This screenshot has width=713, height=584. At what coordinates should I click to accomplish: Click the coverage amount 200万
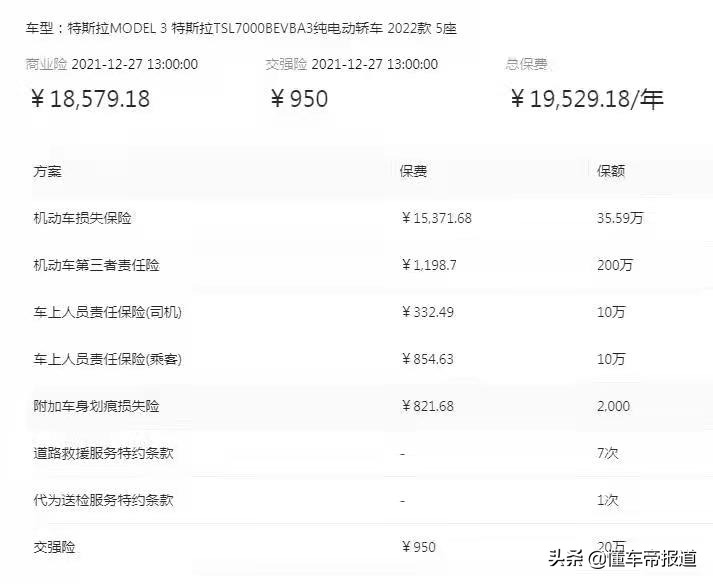[x=615, y=265]
